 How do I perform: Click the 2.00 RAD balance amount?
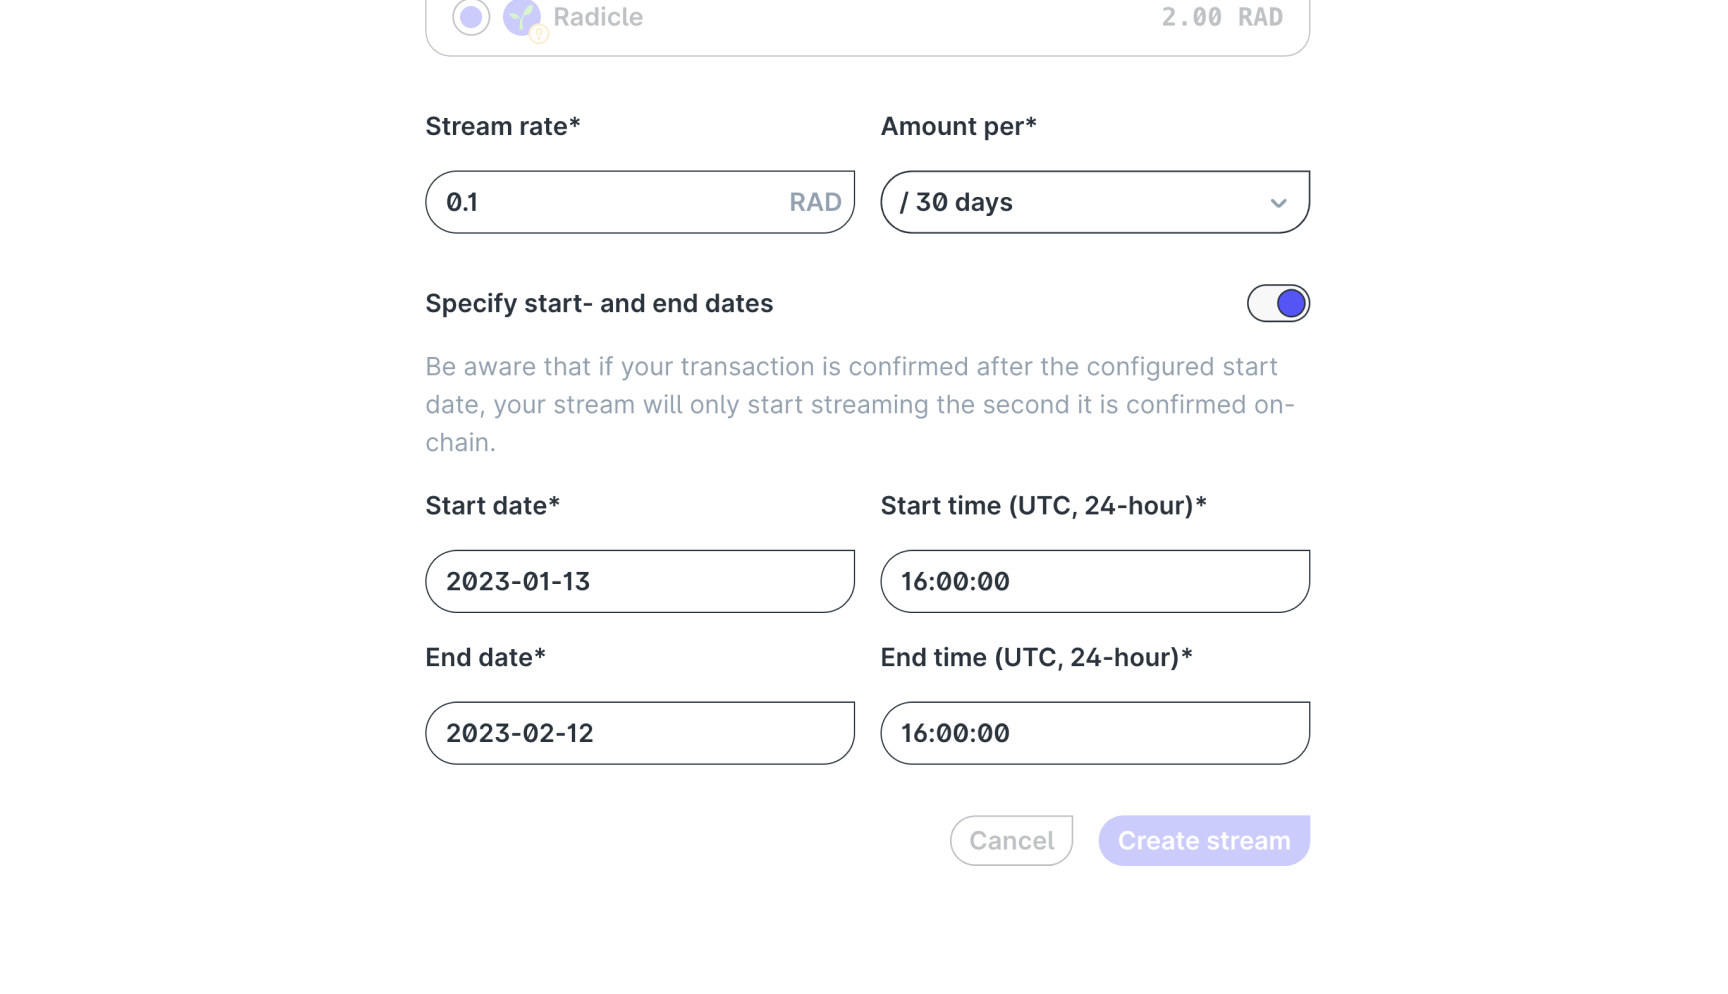coord(1222,17)
